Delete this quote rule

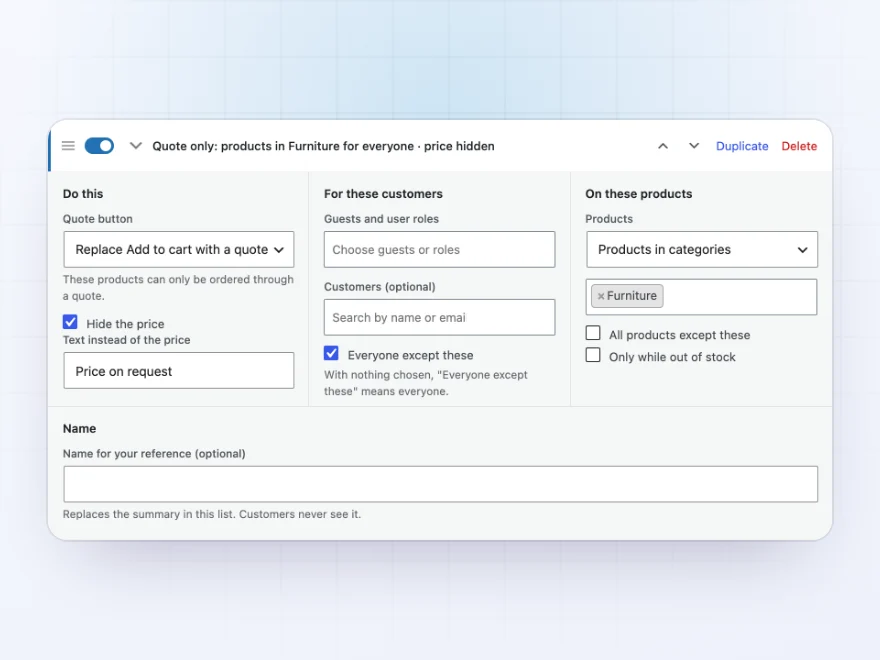799,146
